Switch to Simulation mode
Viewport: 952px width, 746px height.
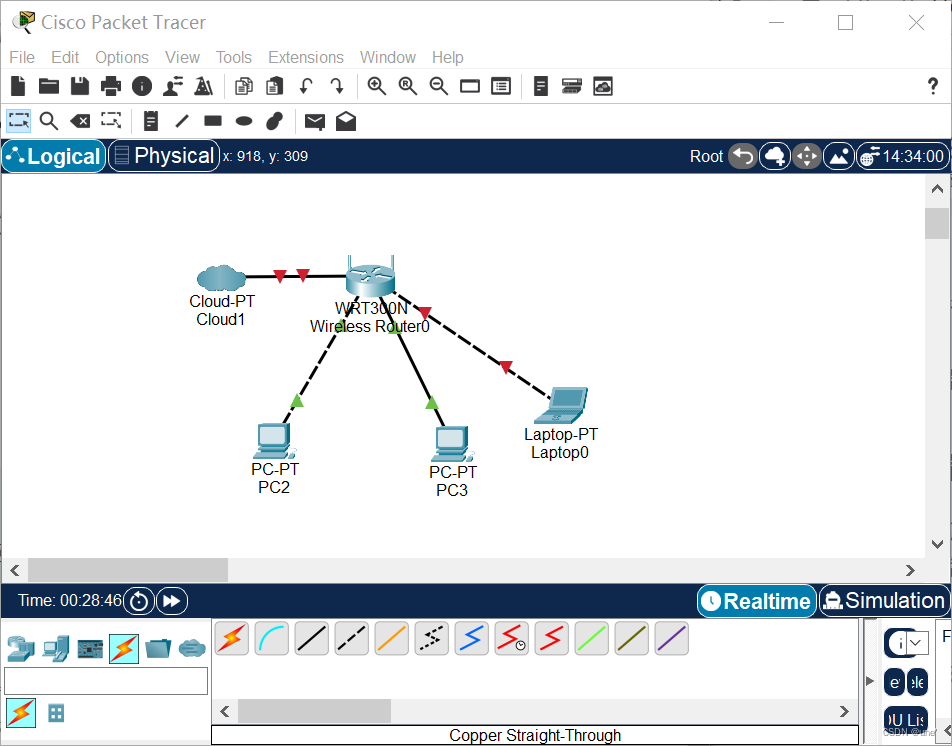[884, 601]
